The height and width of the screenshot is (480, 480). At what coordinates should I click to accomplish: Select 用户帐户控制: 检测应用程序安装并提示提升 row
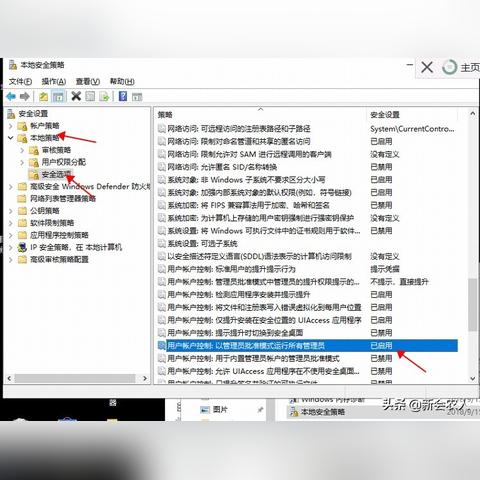[x=307, y=295]
